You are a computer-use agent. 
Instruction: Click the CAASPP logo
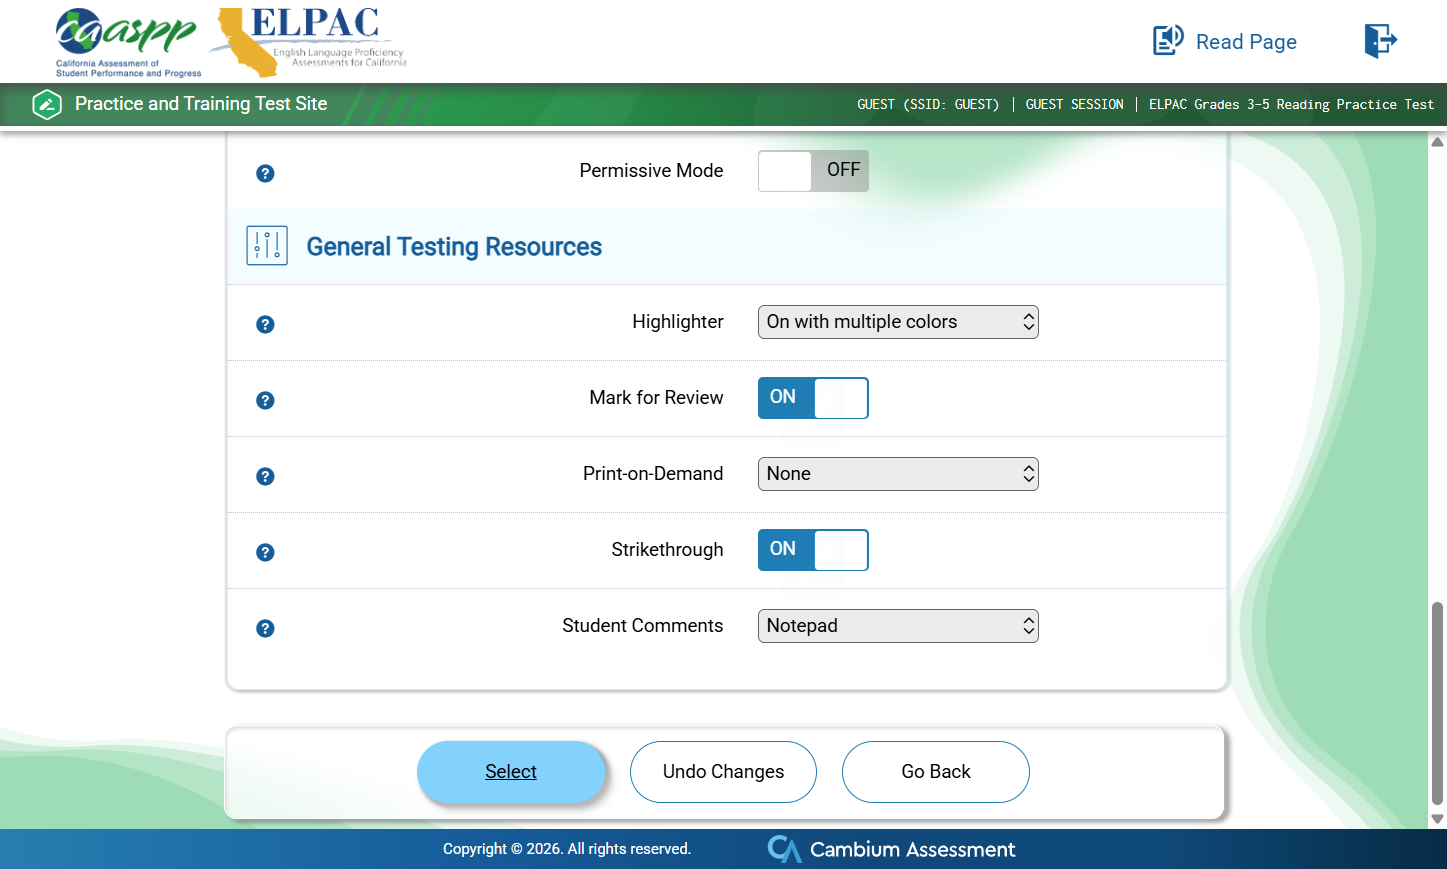(x=127, y=42)
